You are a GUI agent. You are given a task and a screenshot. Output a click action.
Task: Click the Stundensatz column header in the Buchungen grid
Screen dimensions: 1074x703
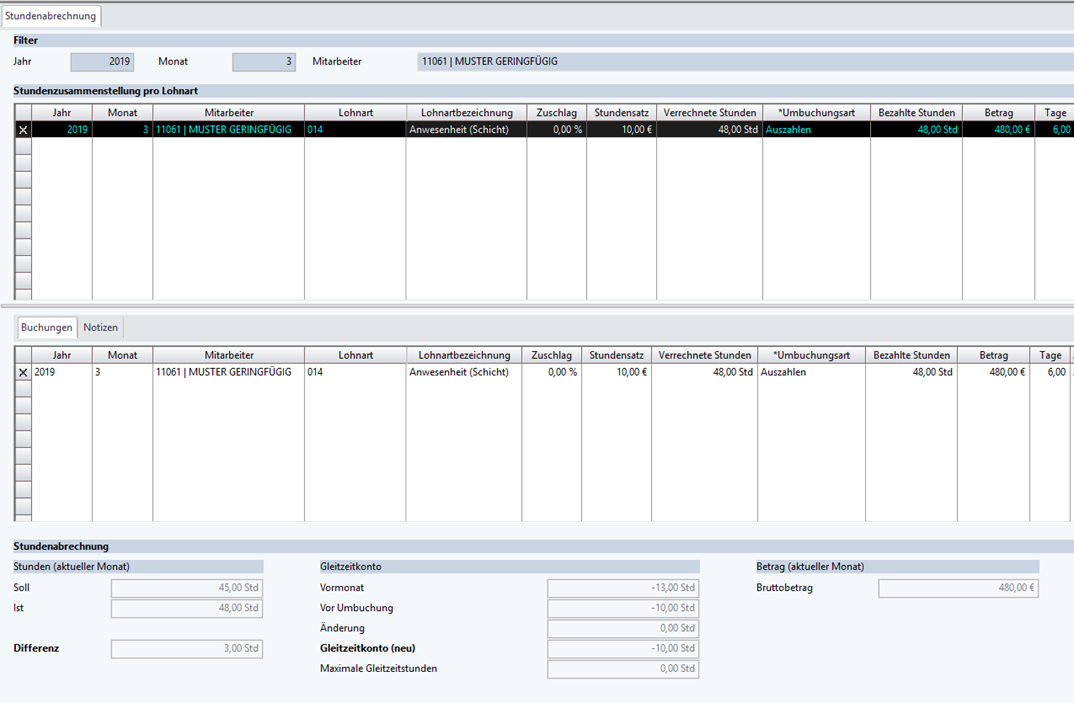(616, 355)
